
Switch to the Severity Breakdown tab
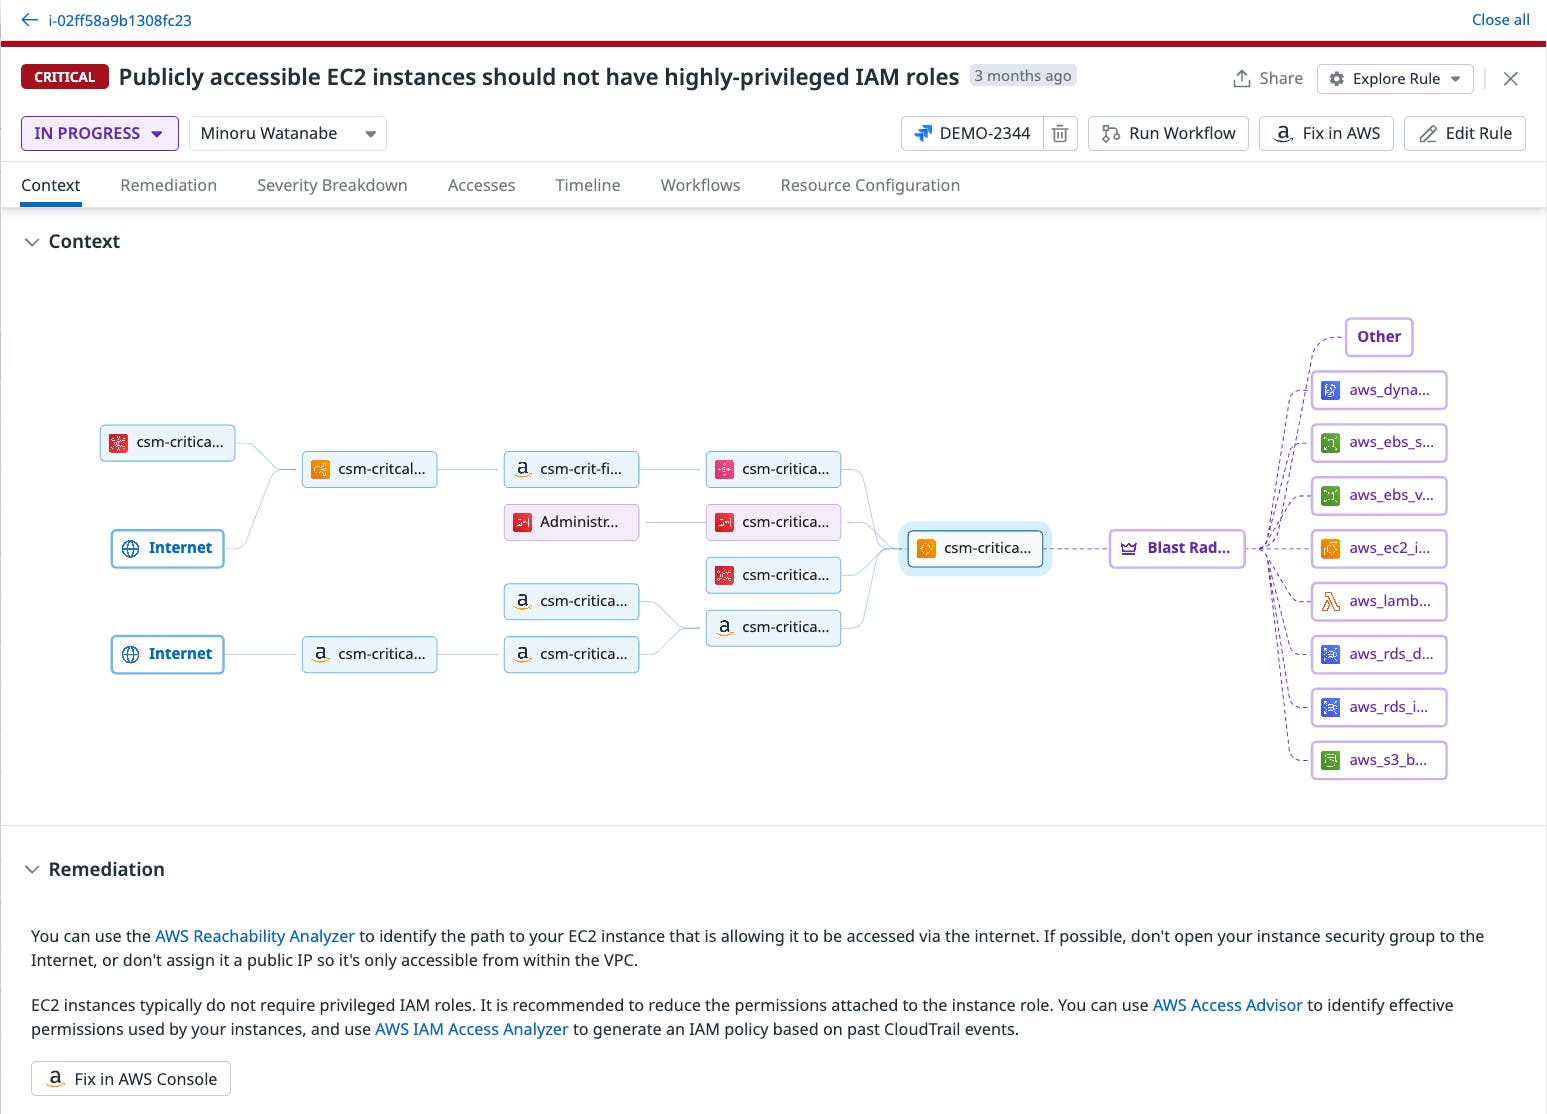(331, 185)
